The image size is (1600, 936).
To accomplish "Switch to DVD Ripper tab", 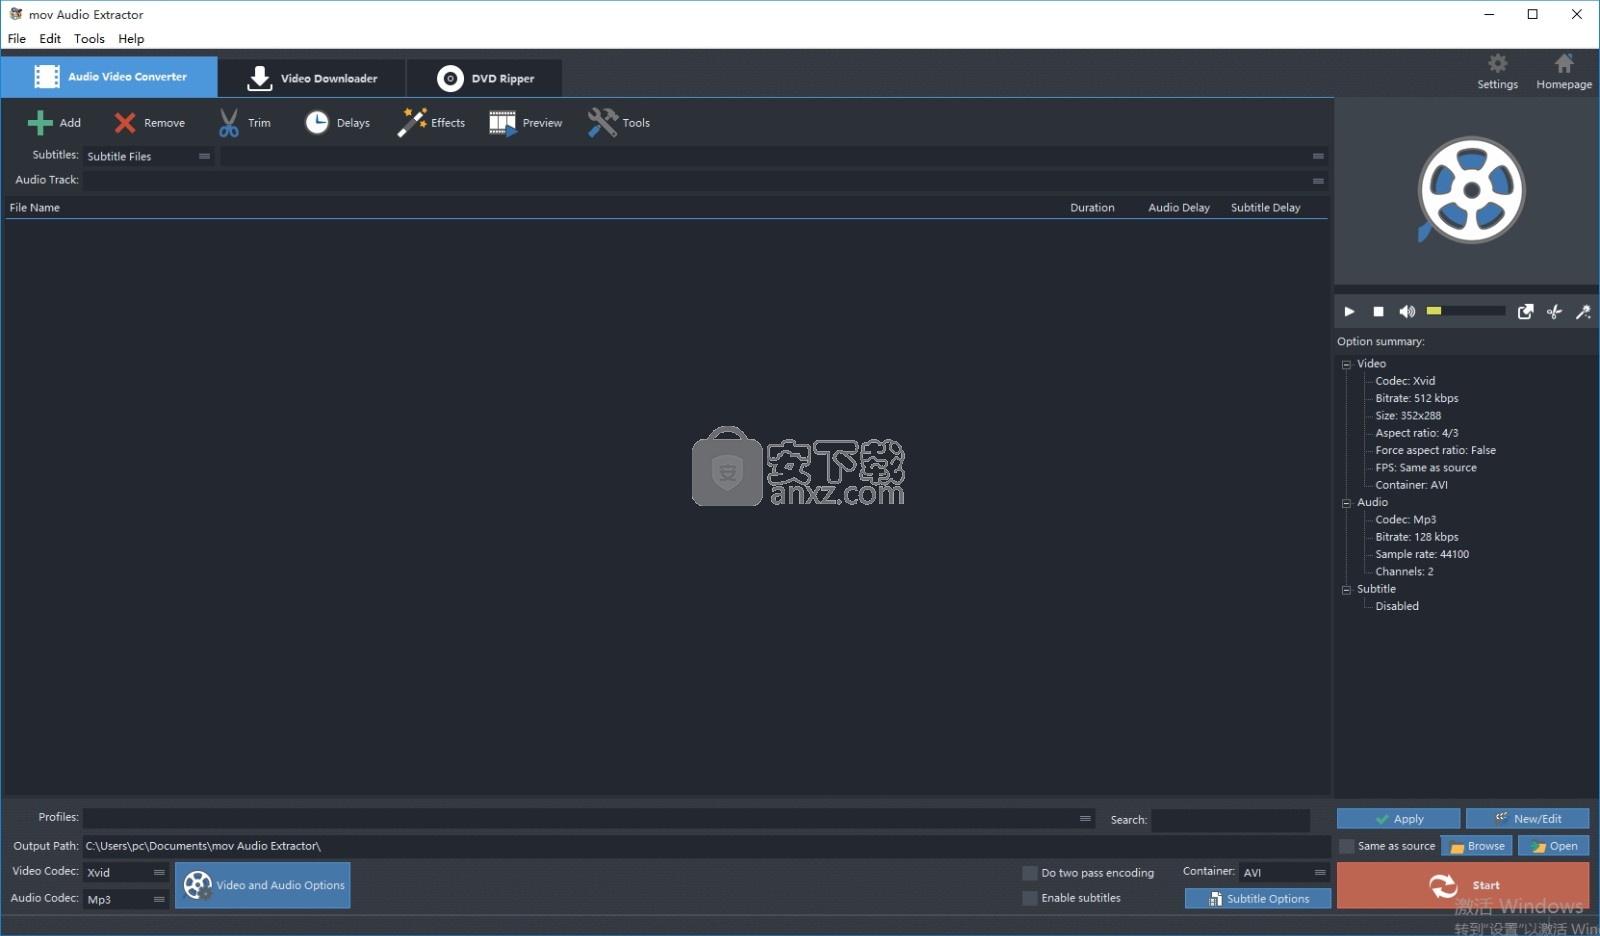I will coord(485,78).
